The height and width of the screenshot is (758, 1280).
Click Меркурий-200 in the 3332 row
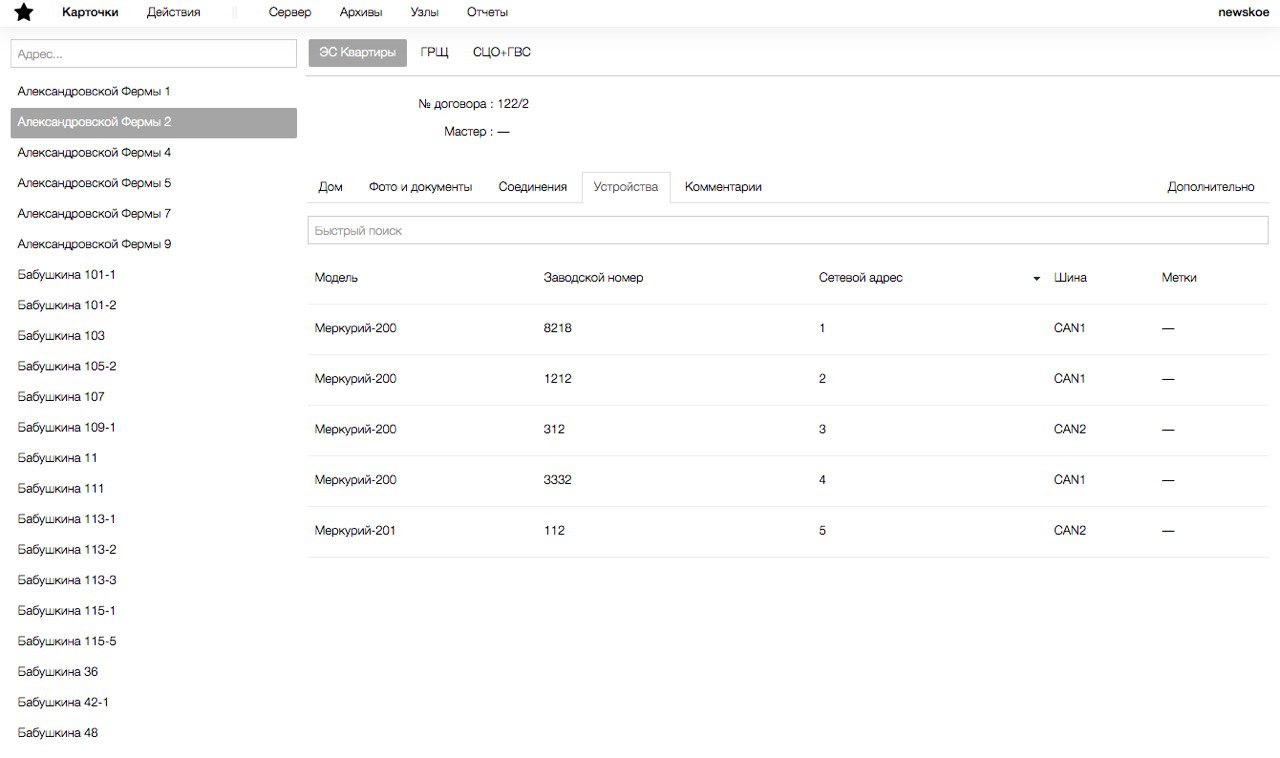(355, 480)
